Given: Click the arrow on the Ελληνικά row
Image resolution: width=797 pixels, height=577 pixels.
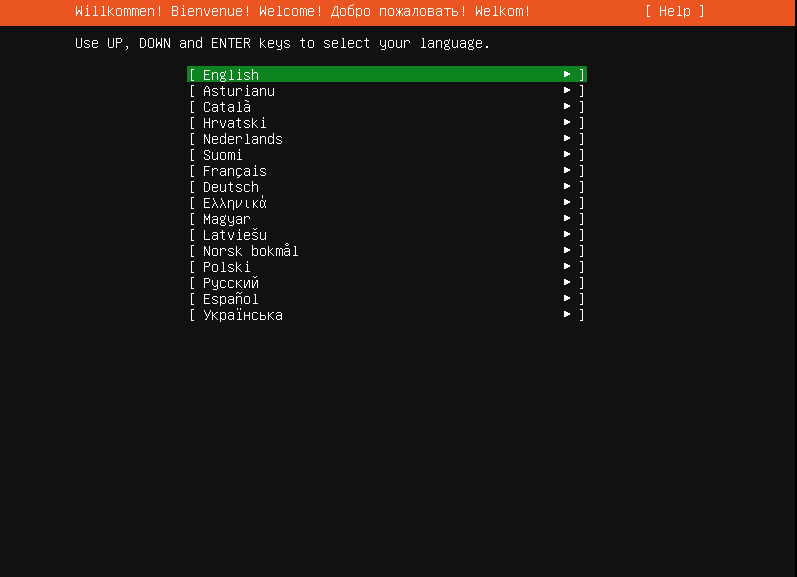Looking at the screenshot, I should [x=567, y=202].
